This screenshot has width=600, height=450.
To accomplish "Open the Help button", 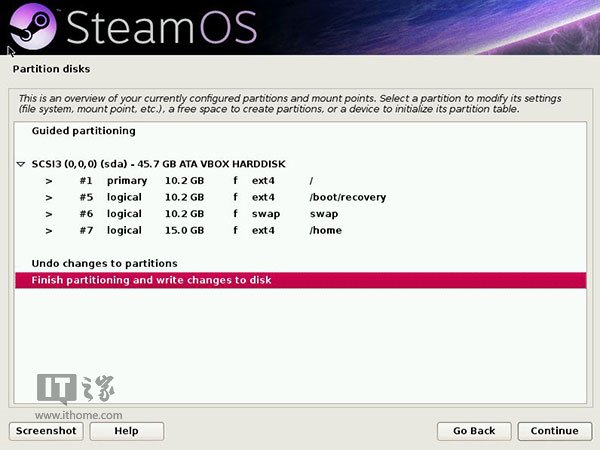I will [x=127, y=431].
